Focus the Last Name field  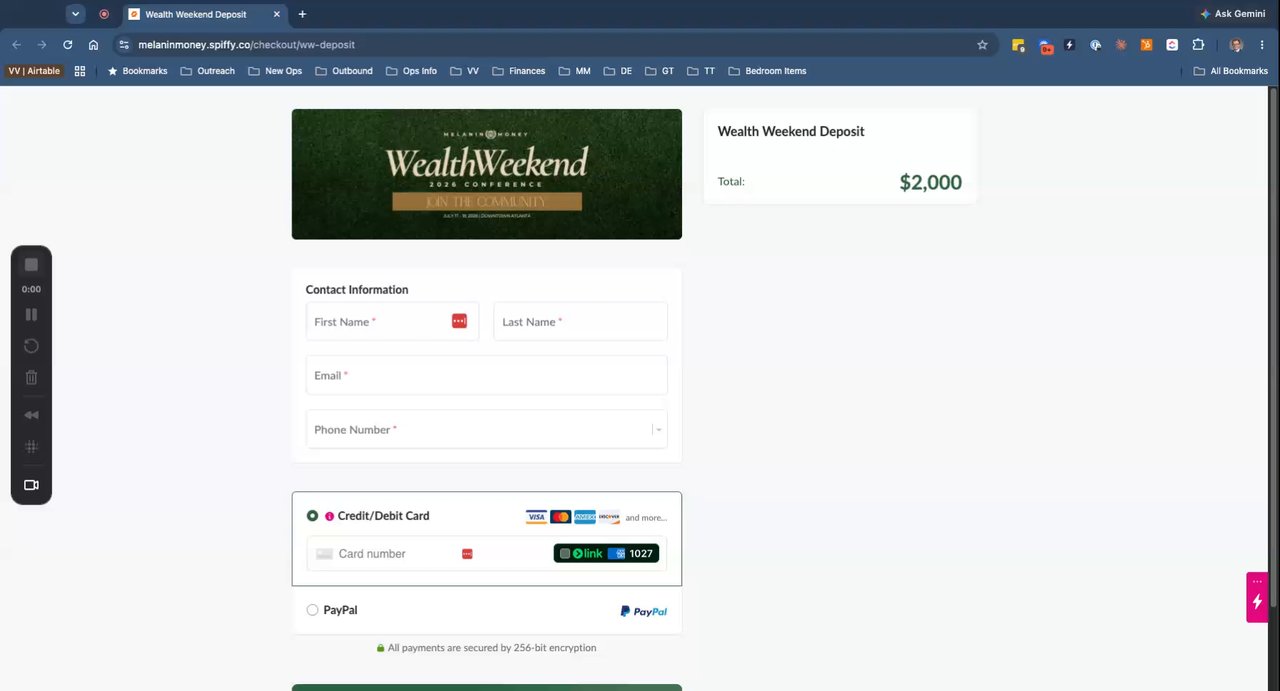580,321
